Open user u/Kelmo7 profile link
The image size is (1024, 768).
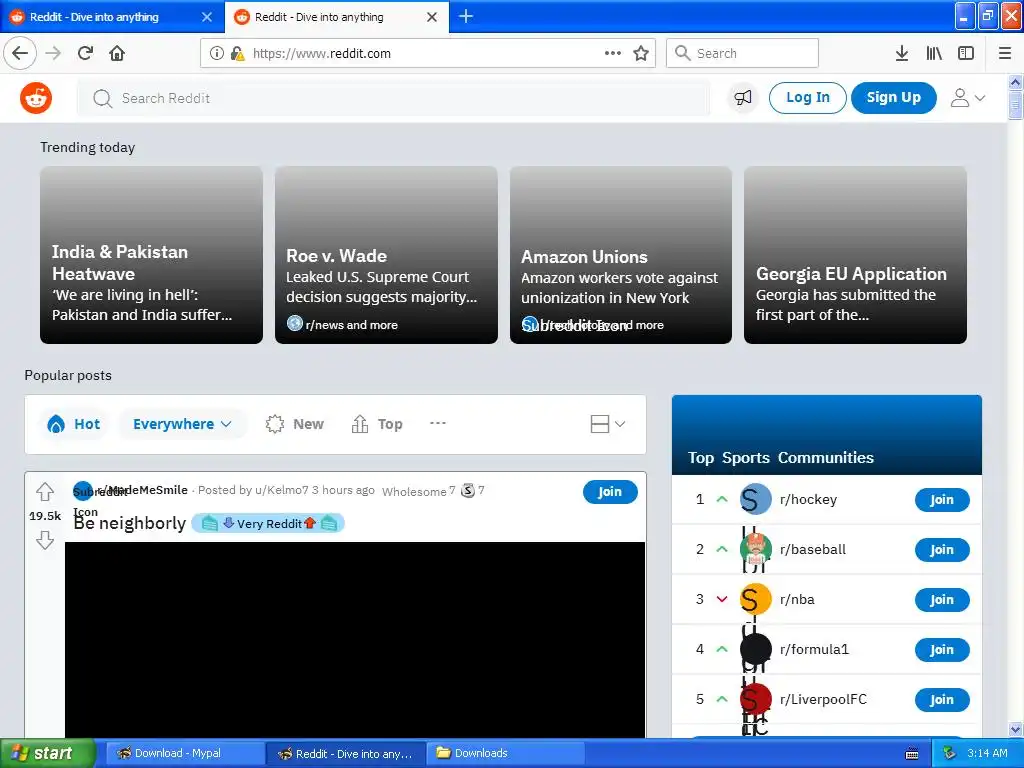281,490
